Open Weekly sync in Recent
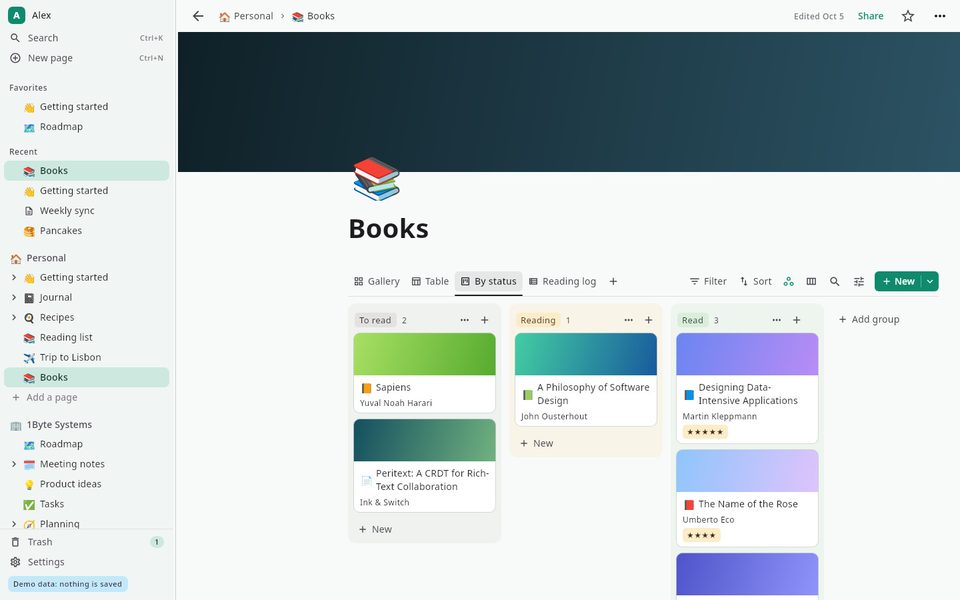 click(x=86, y=211)
